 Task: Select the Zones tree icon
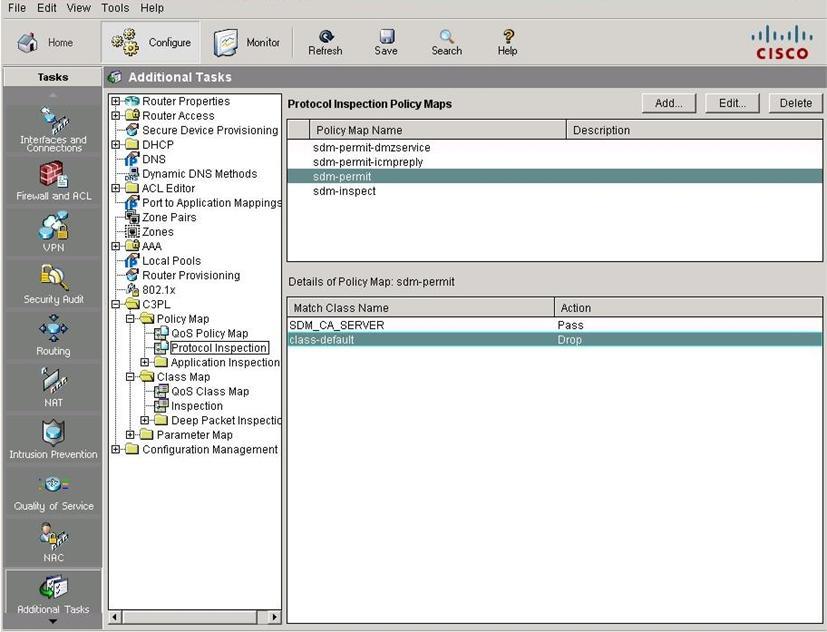click(132, 232)
